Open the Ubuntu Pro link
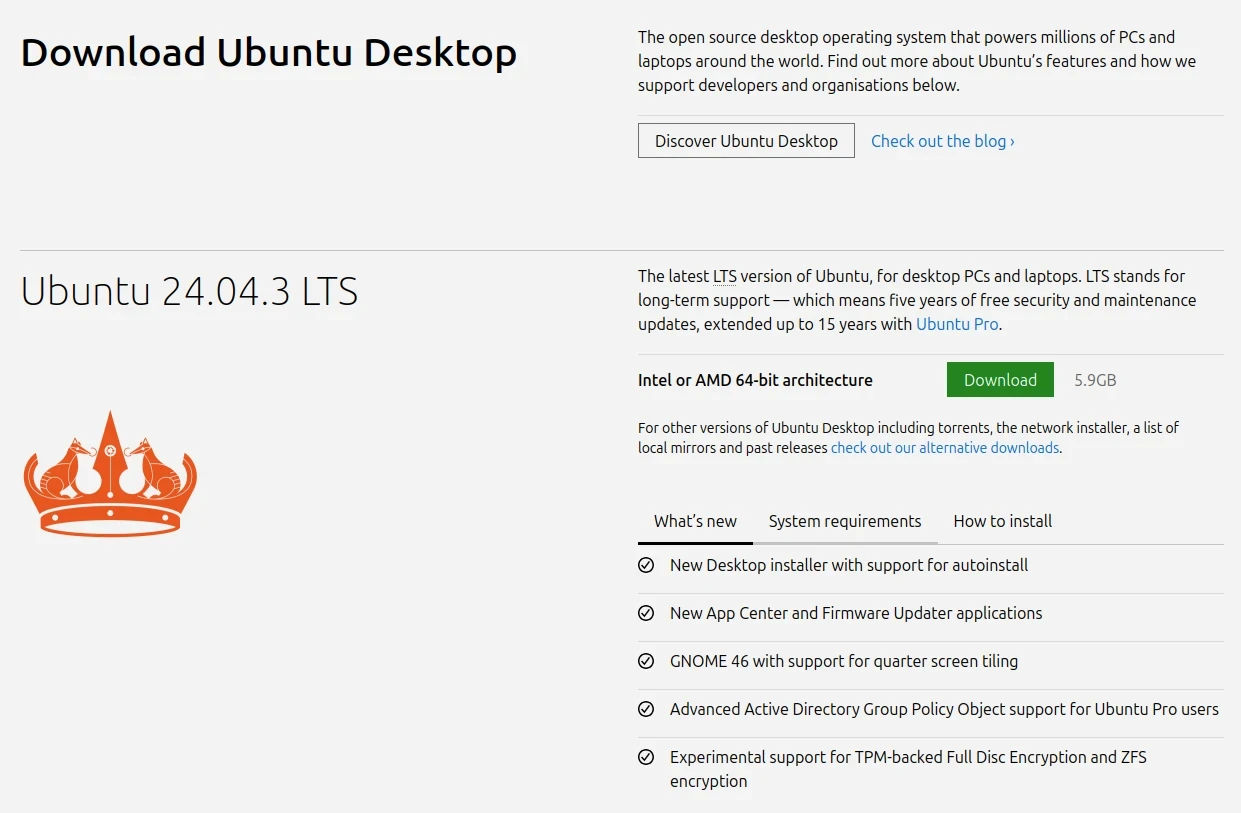This screenshot has height=813, width=1241. (957, 324)
